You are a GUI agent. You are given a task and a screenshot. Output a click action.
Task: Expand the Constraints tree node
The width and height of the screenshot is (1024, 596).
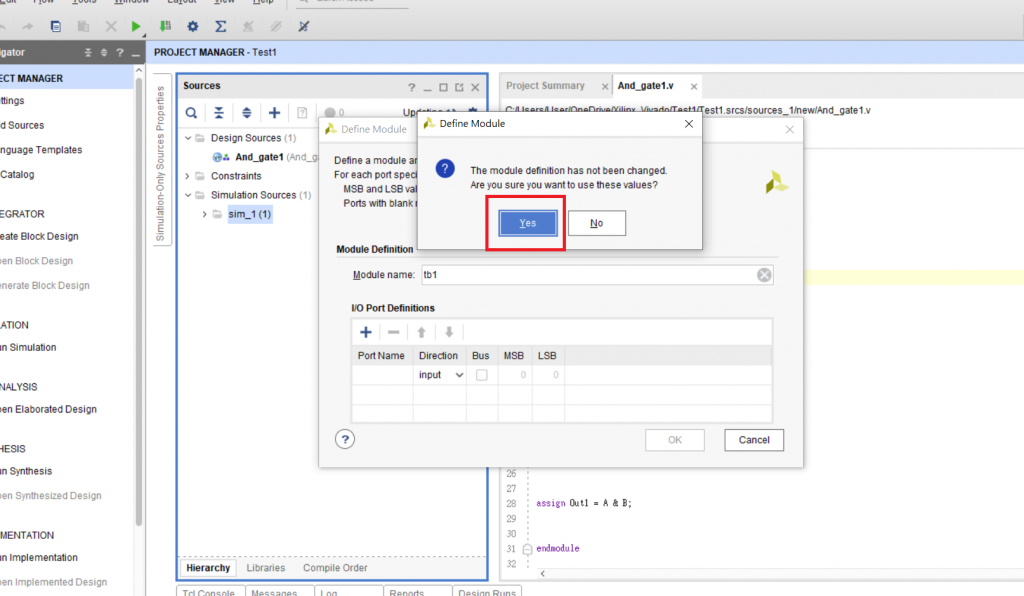188,176
